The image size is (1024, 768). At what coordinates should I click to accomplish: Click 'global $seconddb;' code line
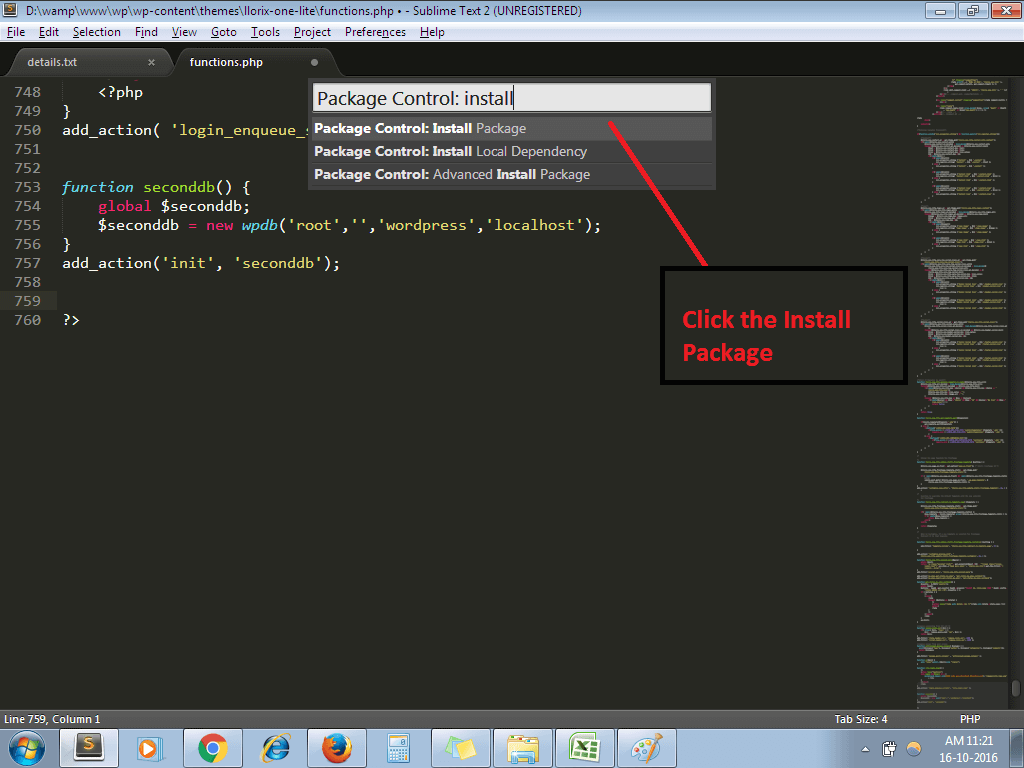[x=174, y=206]
